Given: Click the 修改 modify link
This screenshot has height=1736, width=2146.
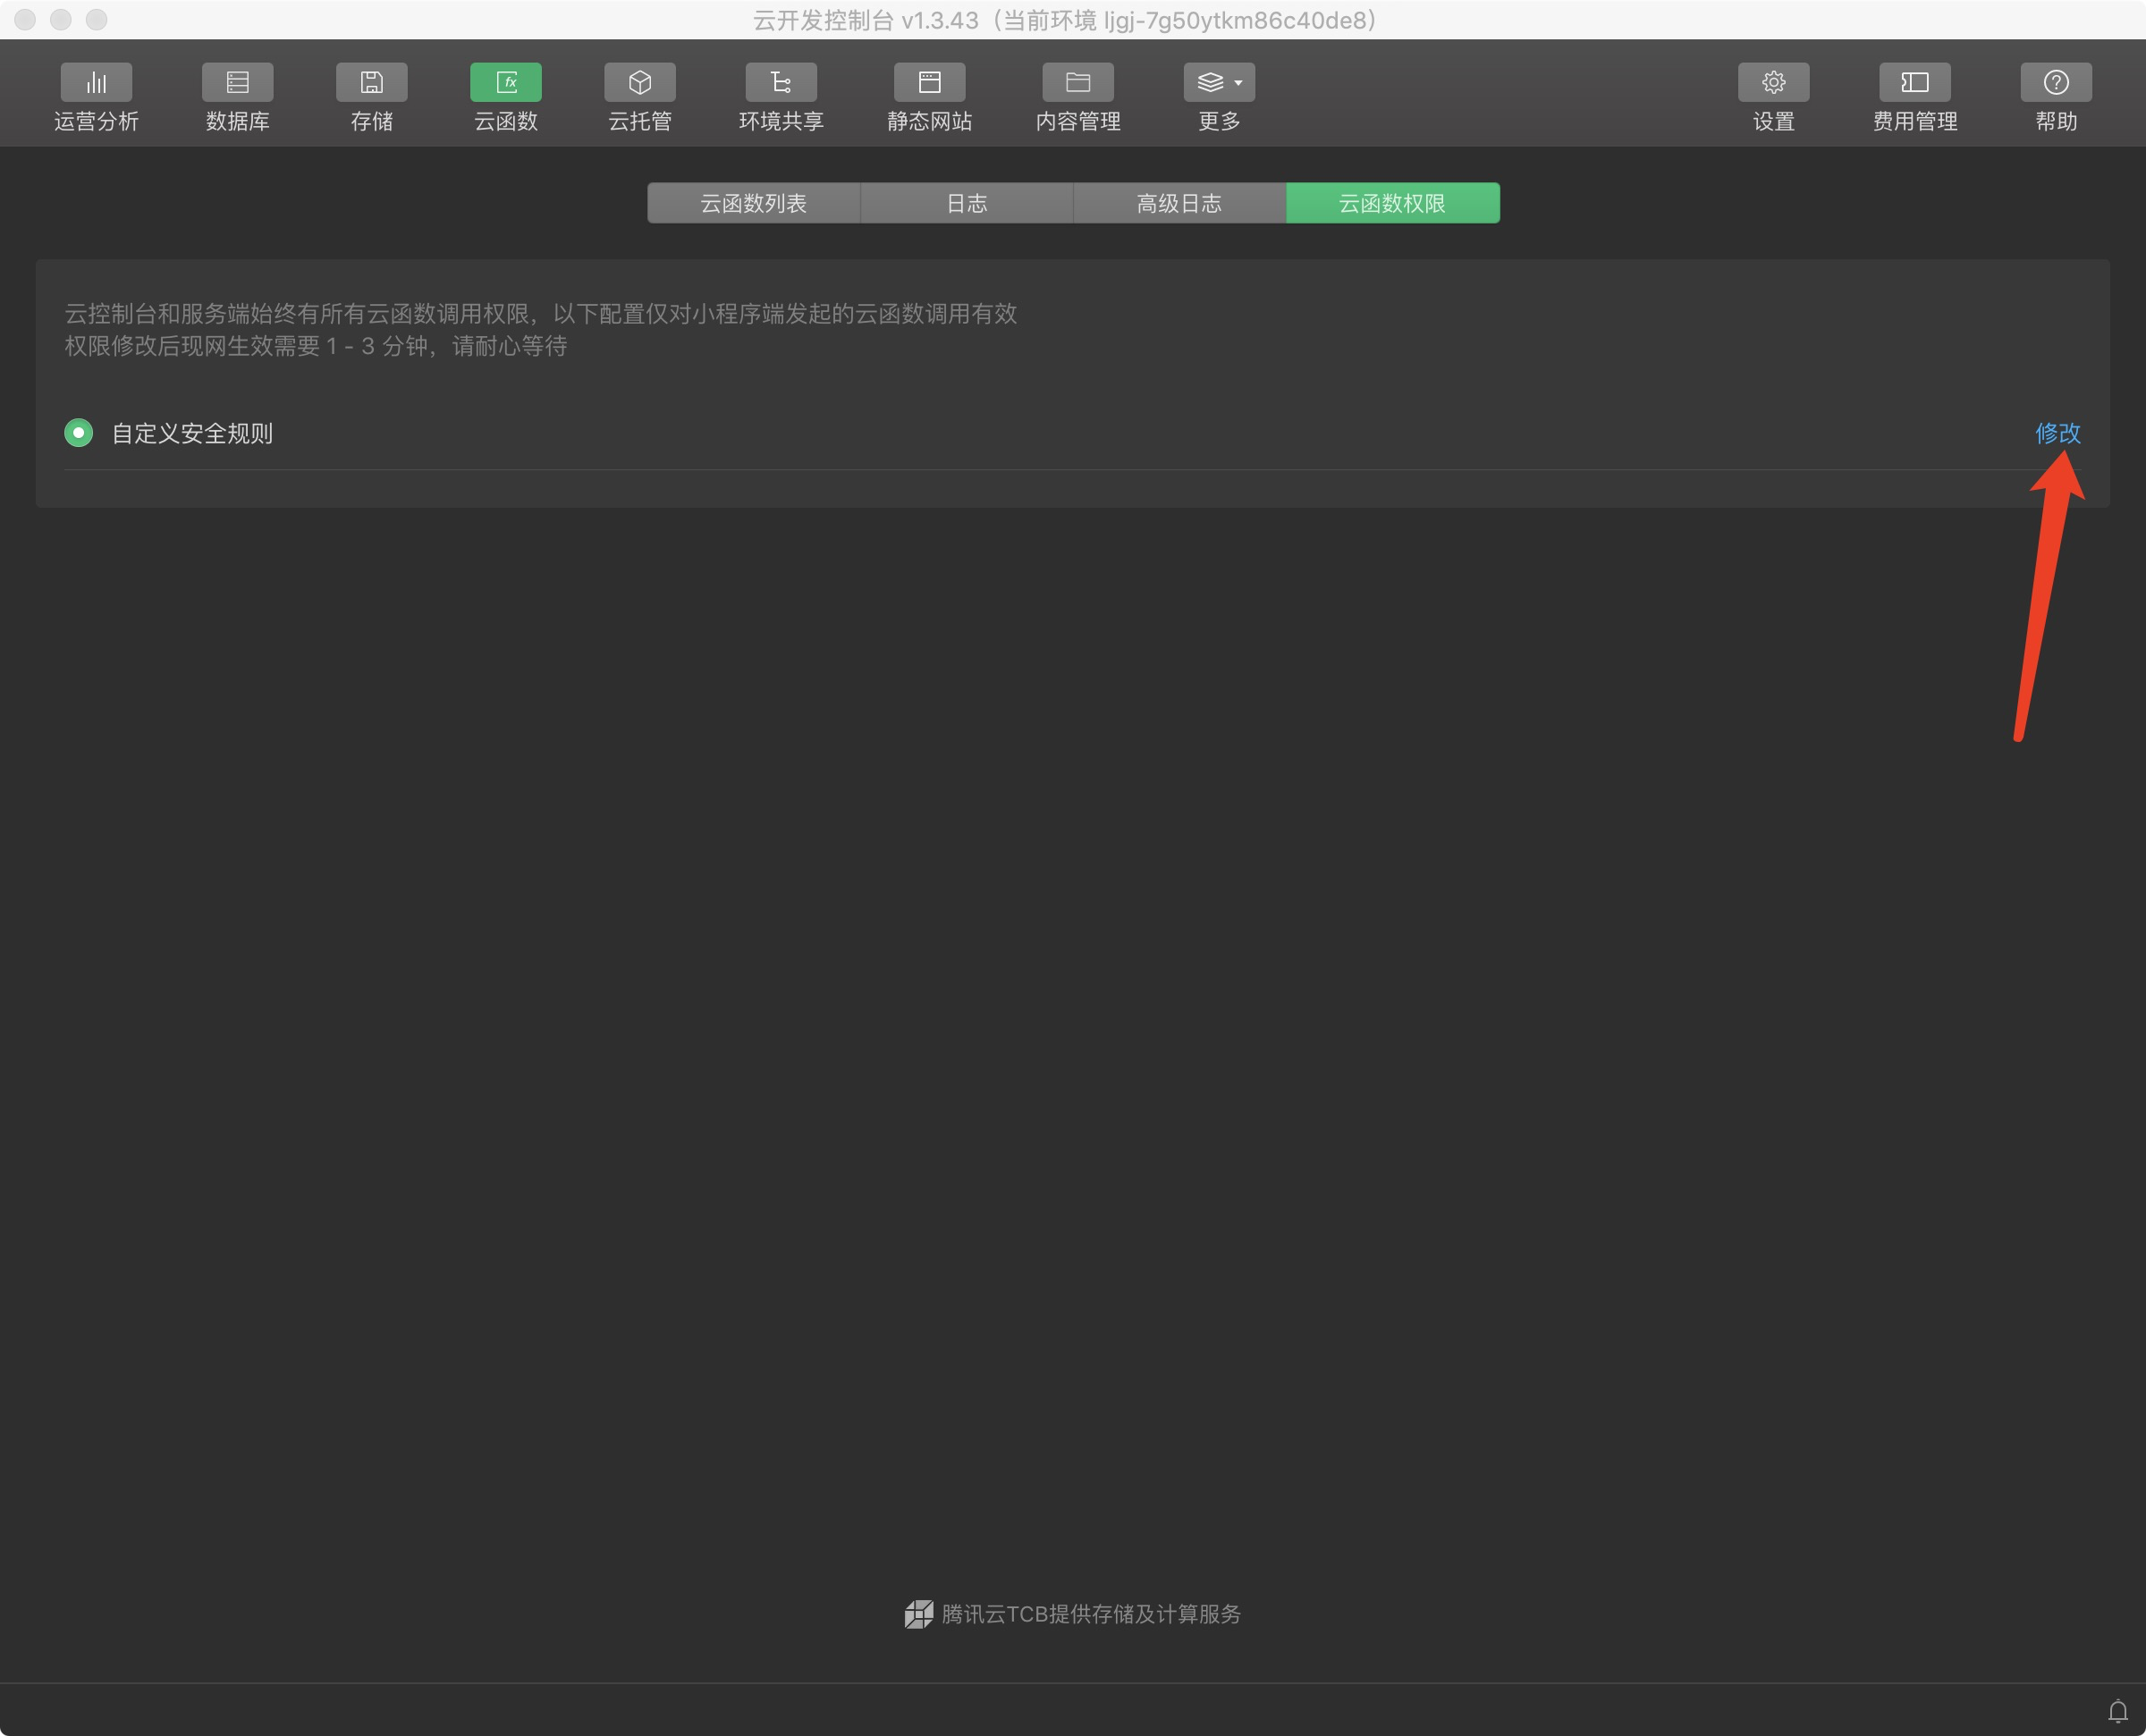Looking at the screenshot, I should [2057, 433].
